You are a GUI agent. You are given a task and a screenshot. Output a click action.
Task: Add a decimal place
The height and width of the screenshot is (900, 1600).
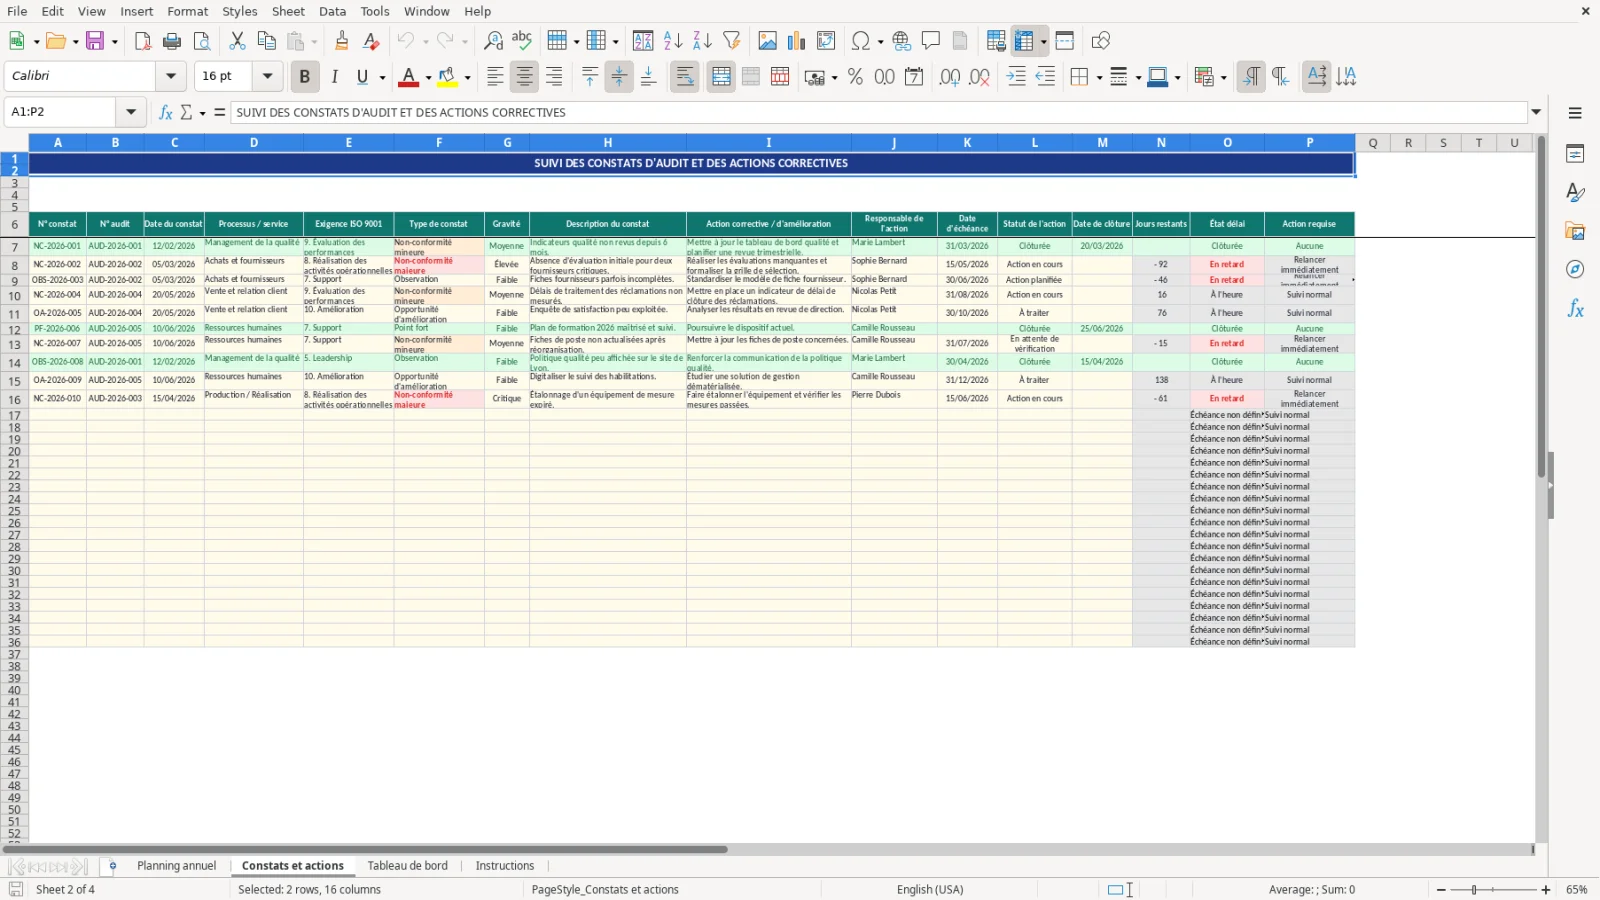point(950,77)
